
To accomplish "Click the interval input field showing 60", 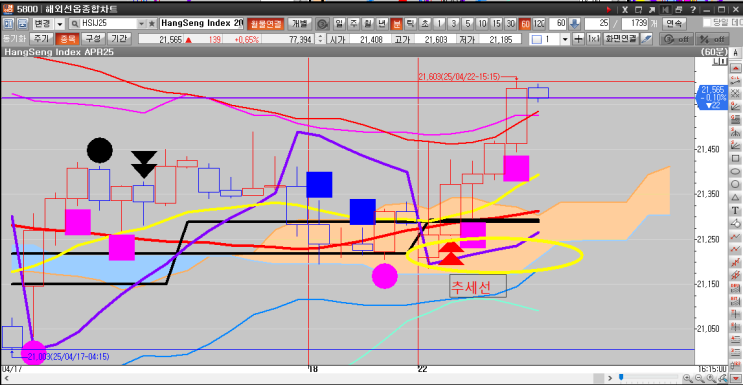I will point(558,23).
